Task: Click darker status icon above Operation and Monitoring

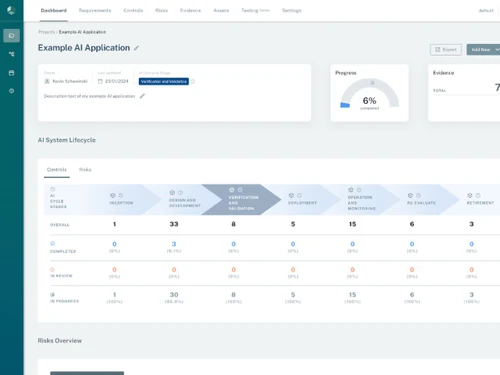Action: [x=351, y=190]
